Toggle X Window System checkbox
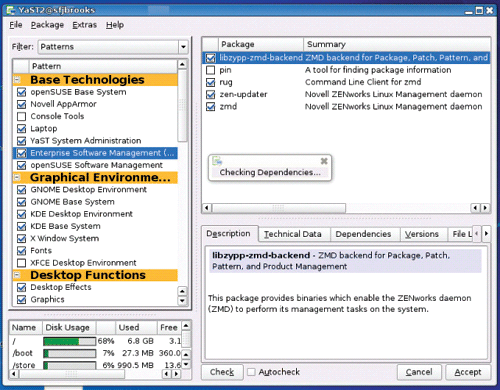This screenshot has height=390, width=500. click(x=21, y=239)
